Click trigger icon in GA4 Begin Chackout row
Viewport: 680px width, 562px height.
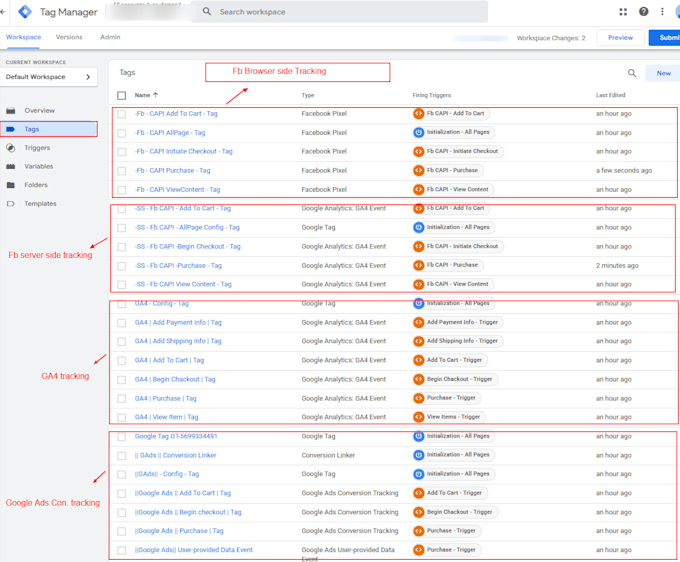pyautogui.click(x=418, y=379)
